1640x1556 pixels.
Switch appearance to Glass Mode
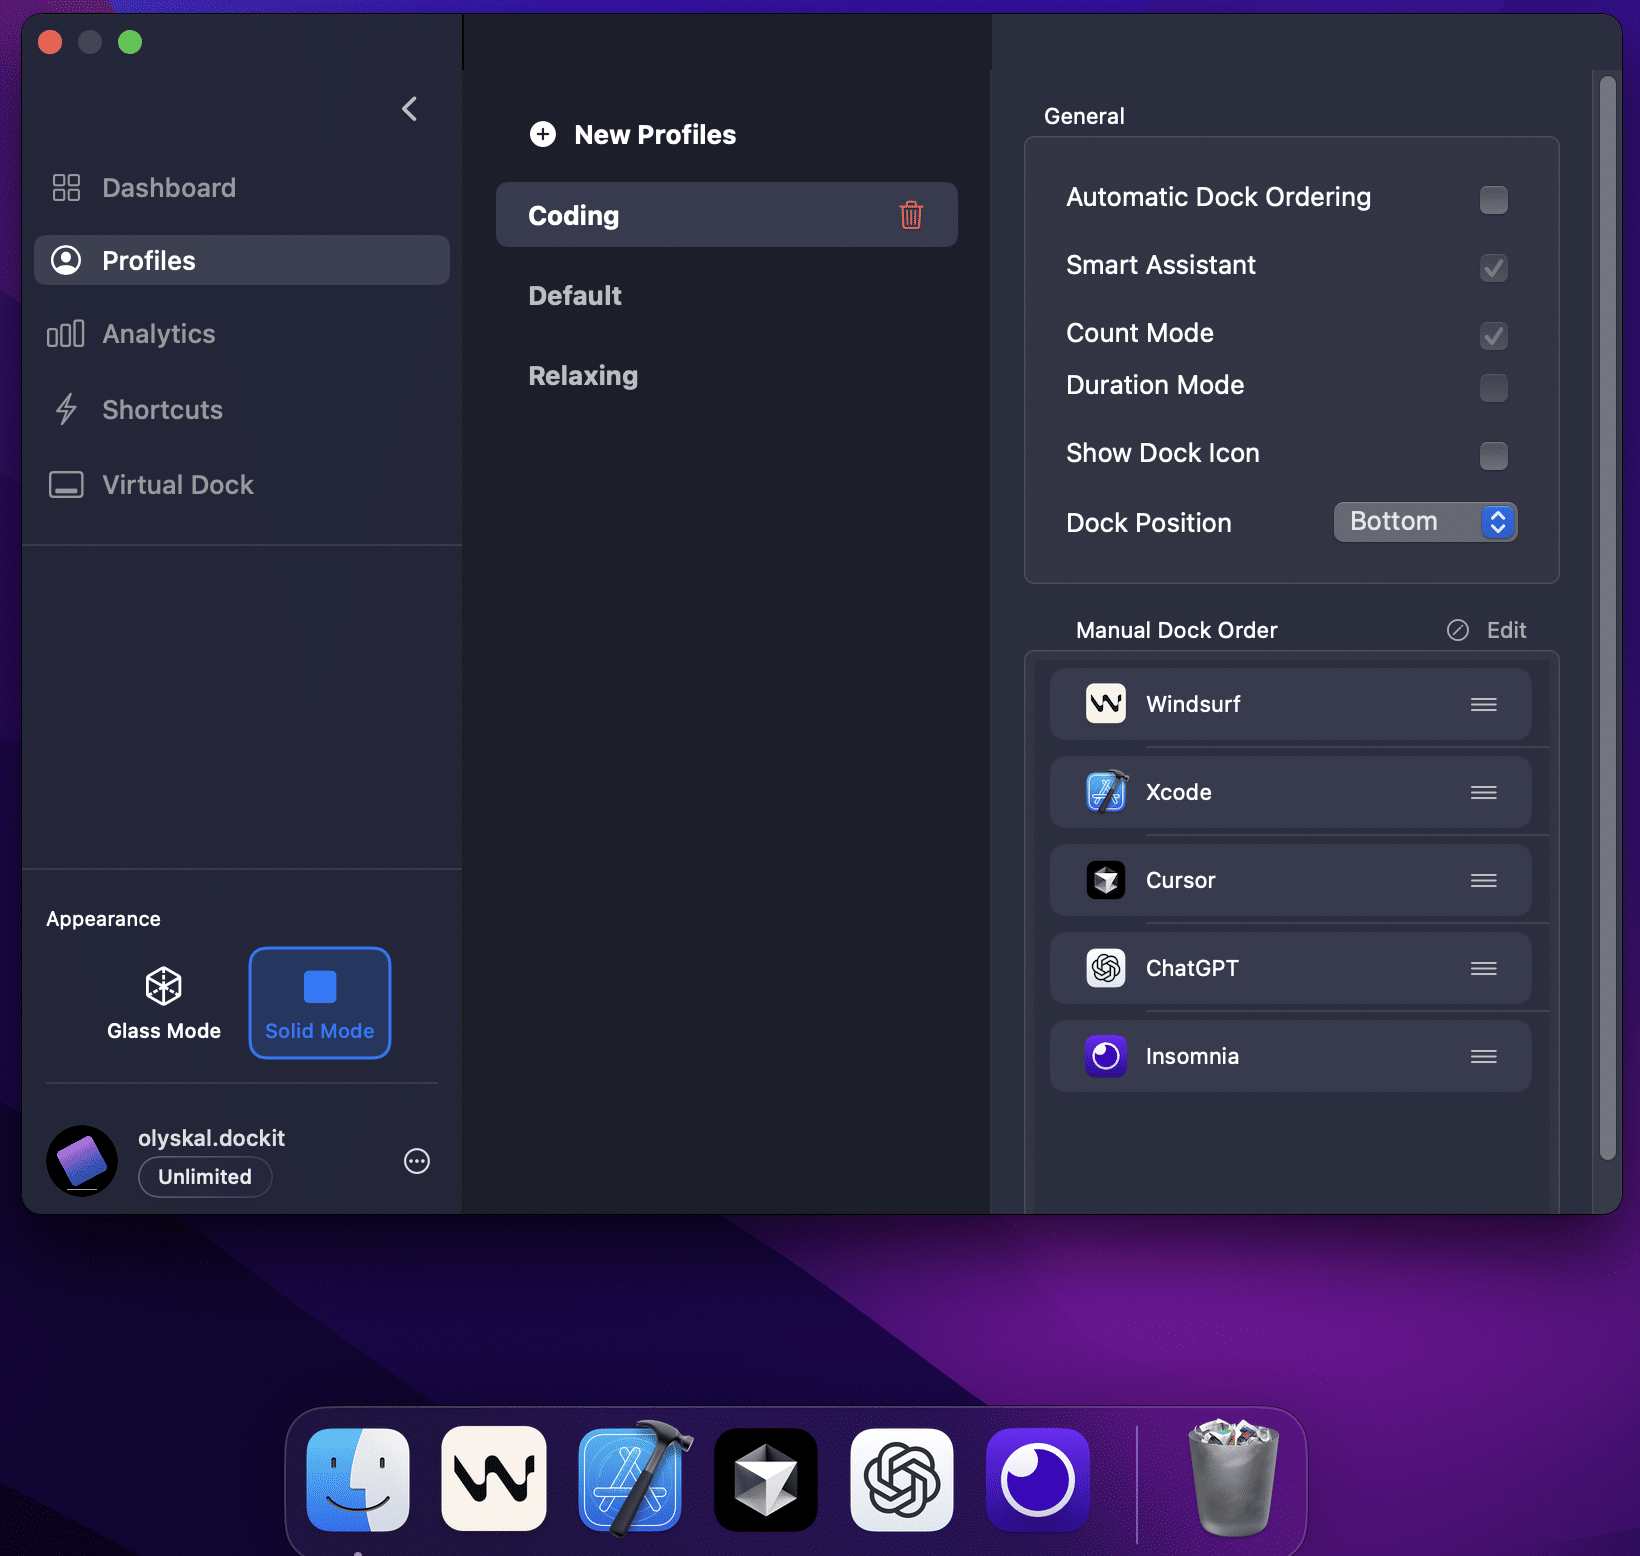164,1003
